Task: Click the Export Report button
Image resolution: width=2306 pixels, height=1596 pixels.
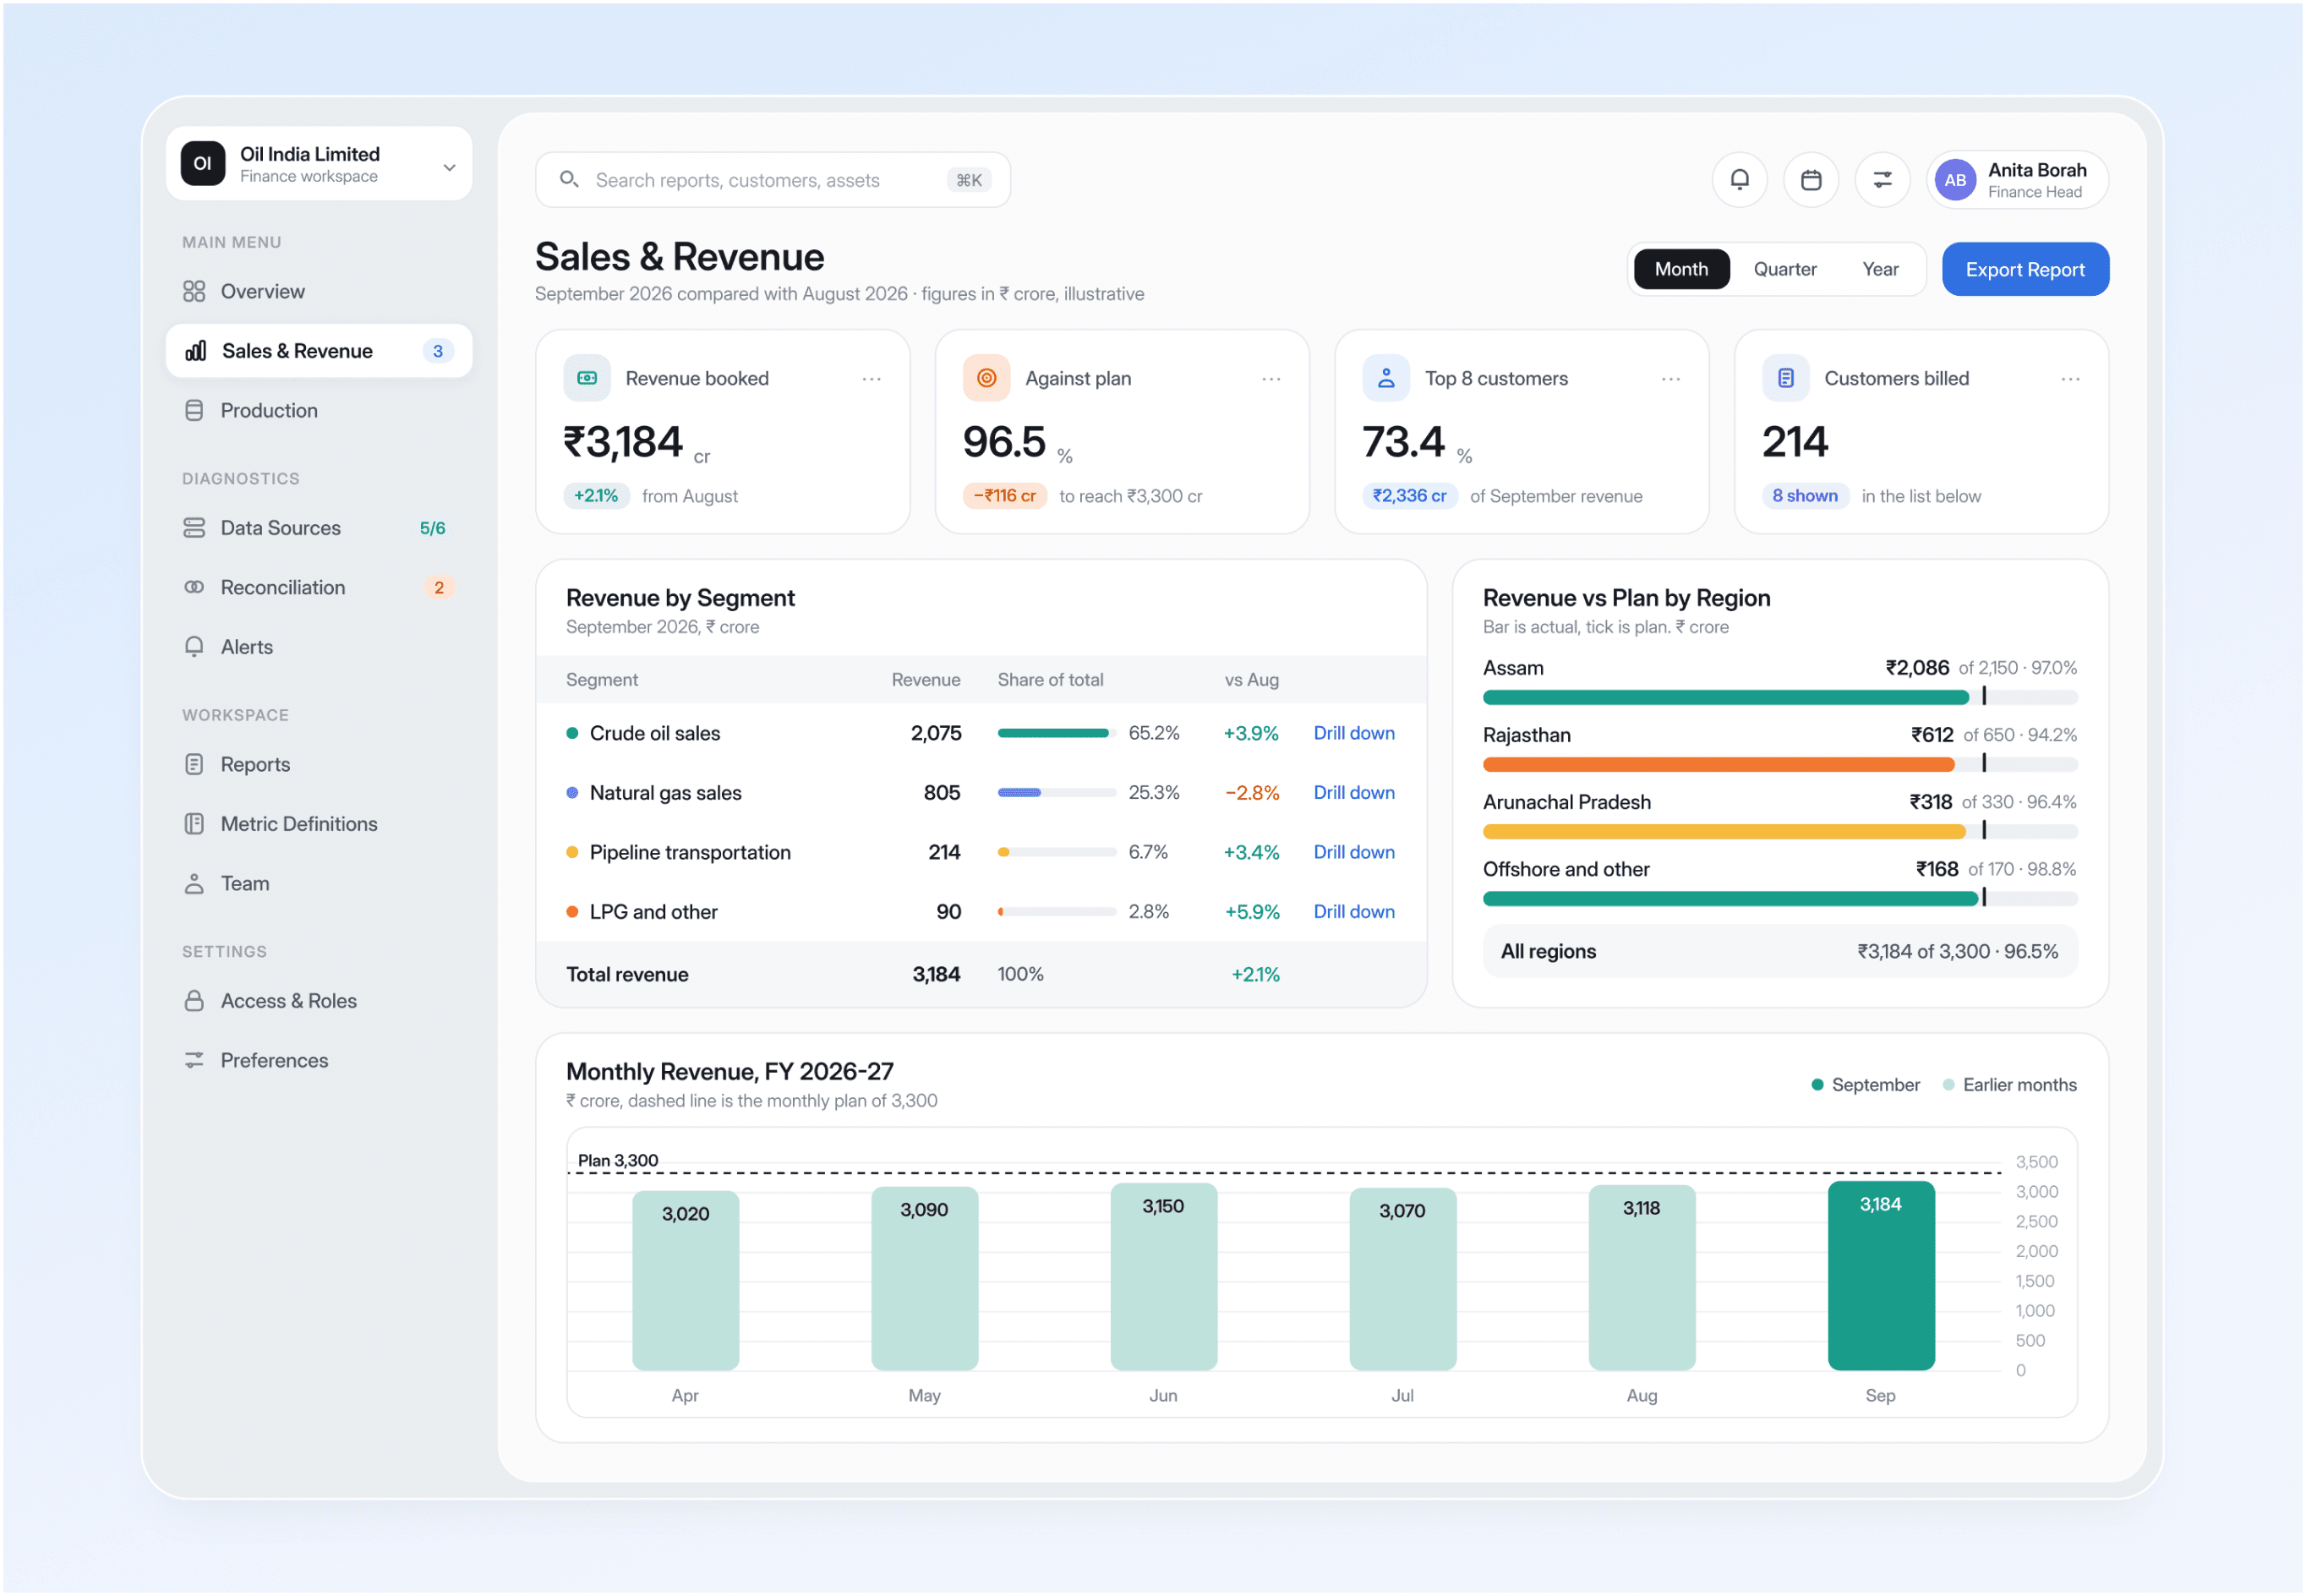Action: [x=2026, y=269]
